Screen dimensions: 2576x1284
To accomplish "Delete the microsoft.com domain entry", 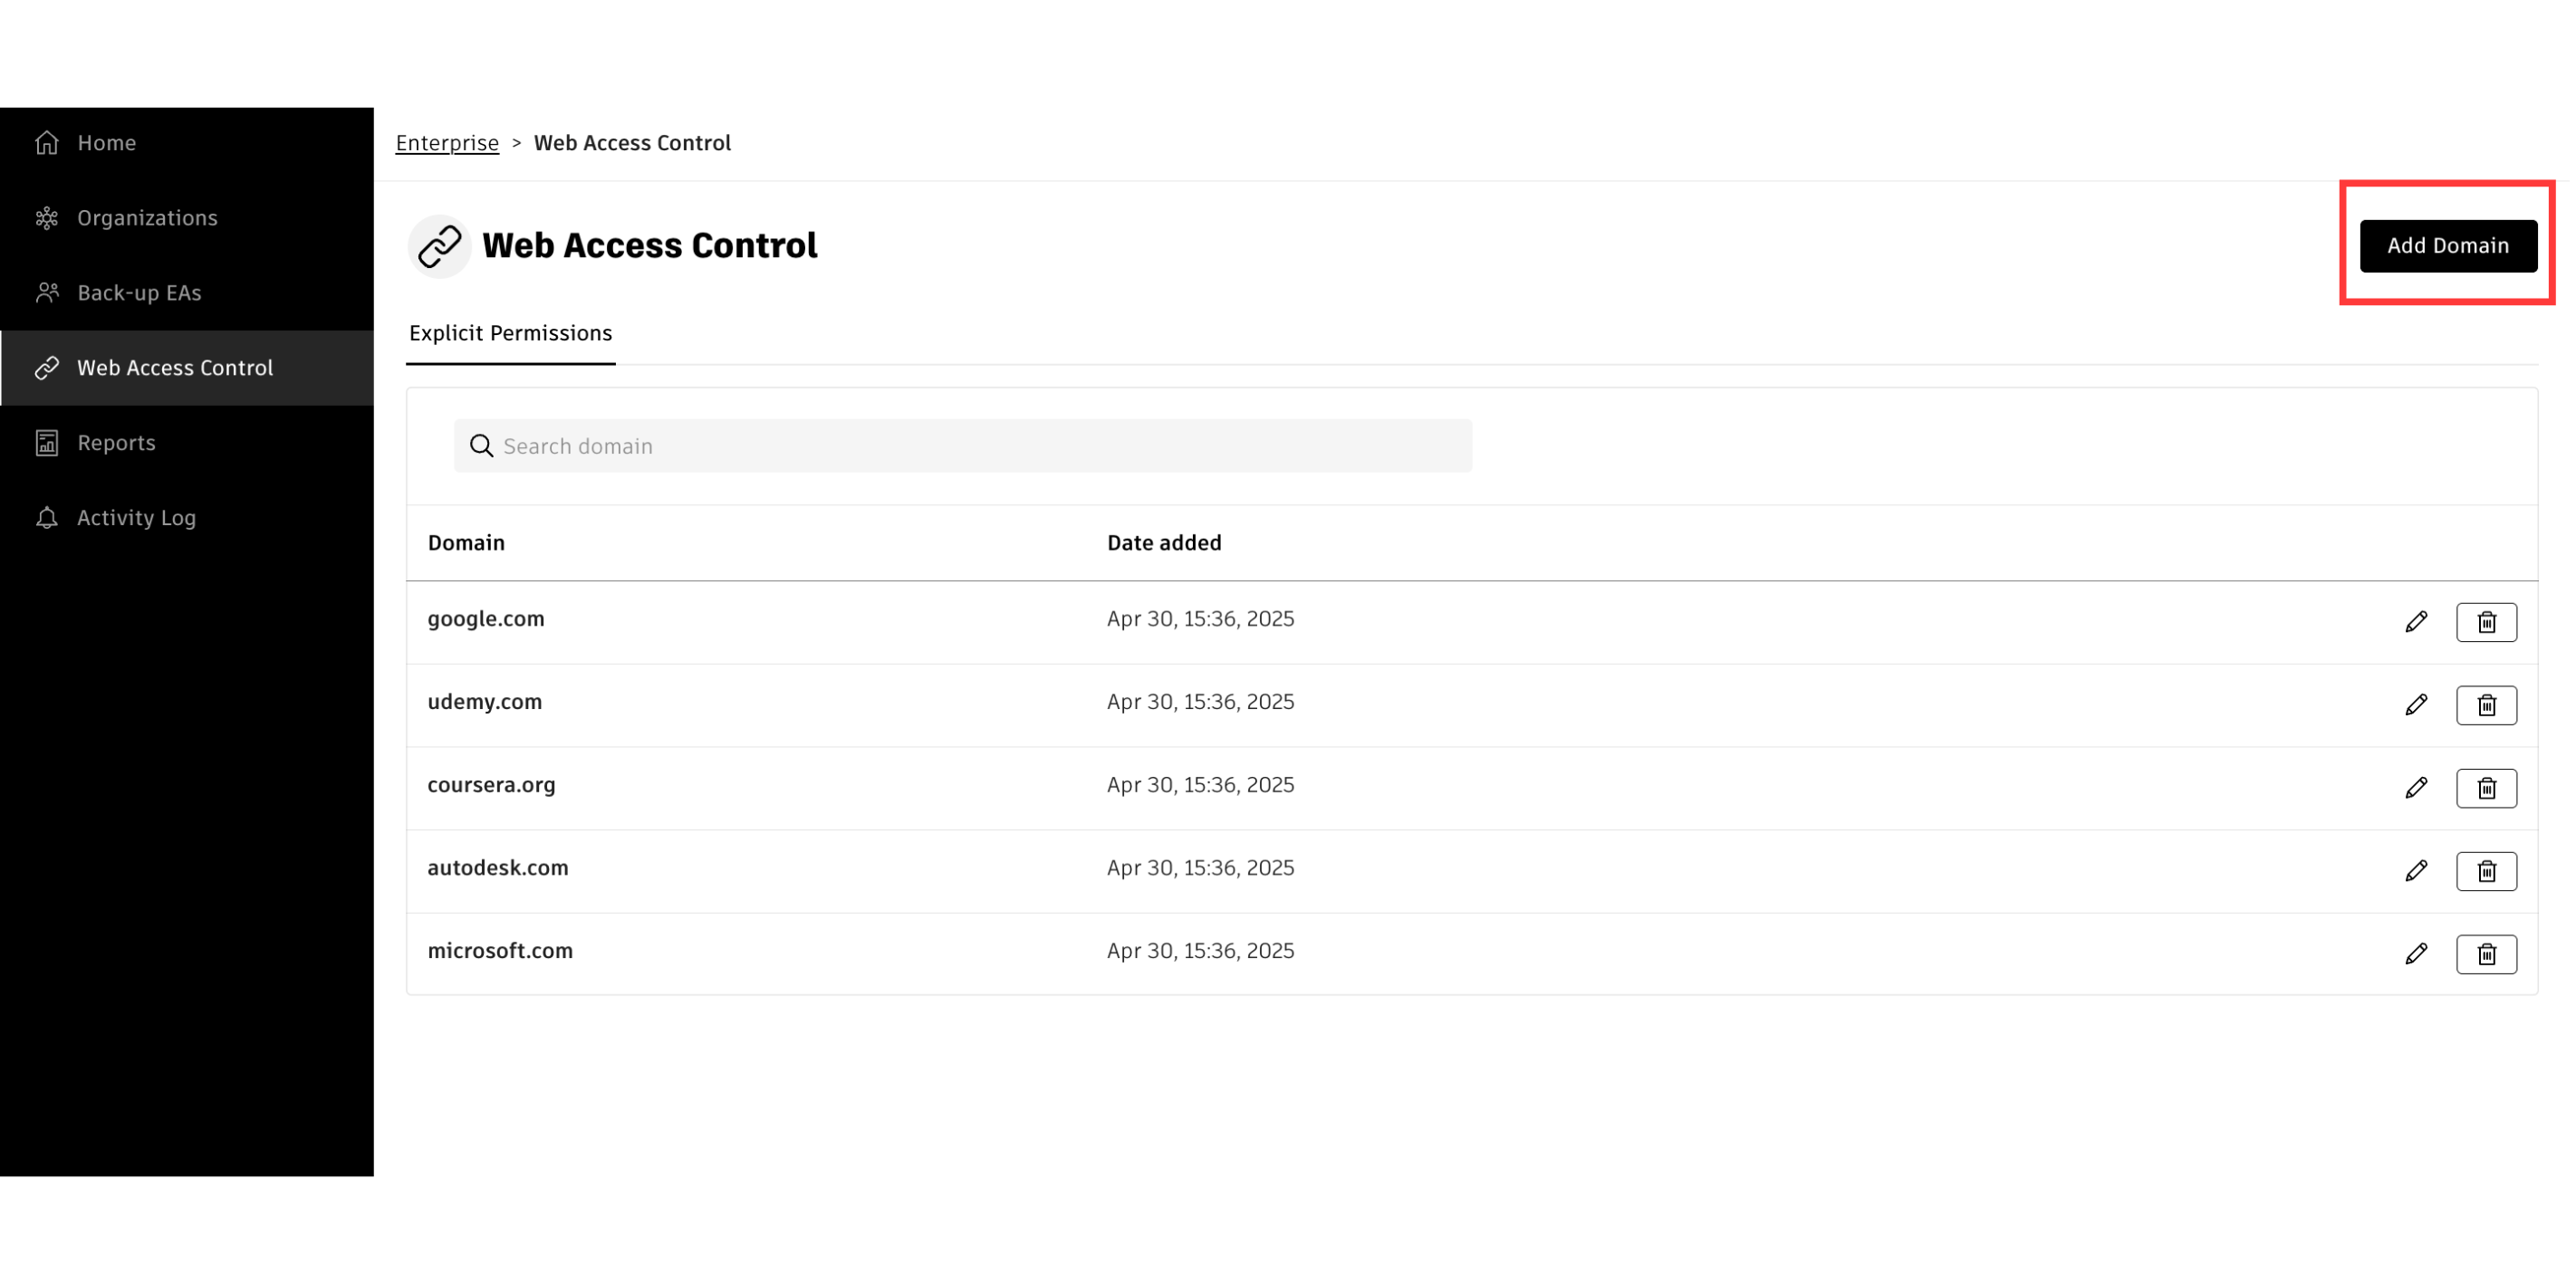I will tap(2485, 954).
